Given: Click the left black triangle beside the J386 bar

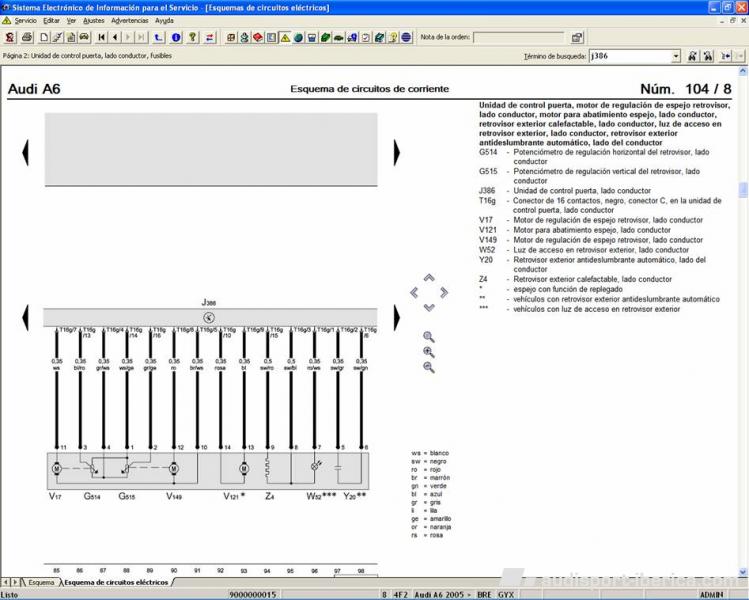Looking at the screenshot, I should 25,318.
